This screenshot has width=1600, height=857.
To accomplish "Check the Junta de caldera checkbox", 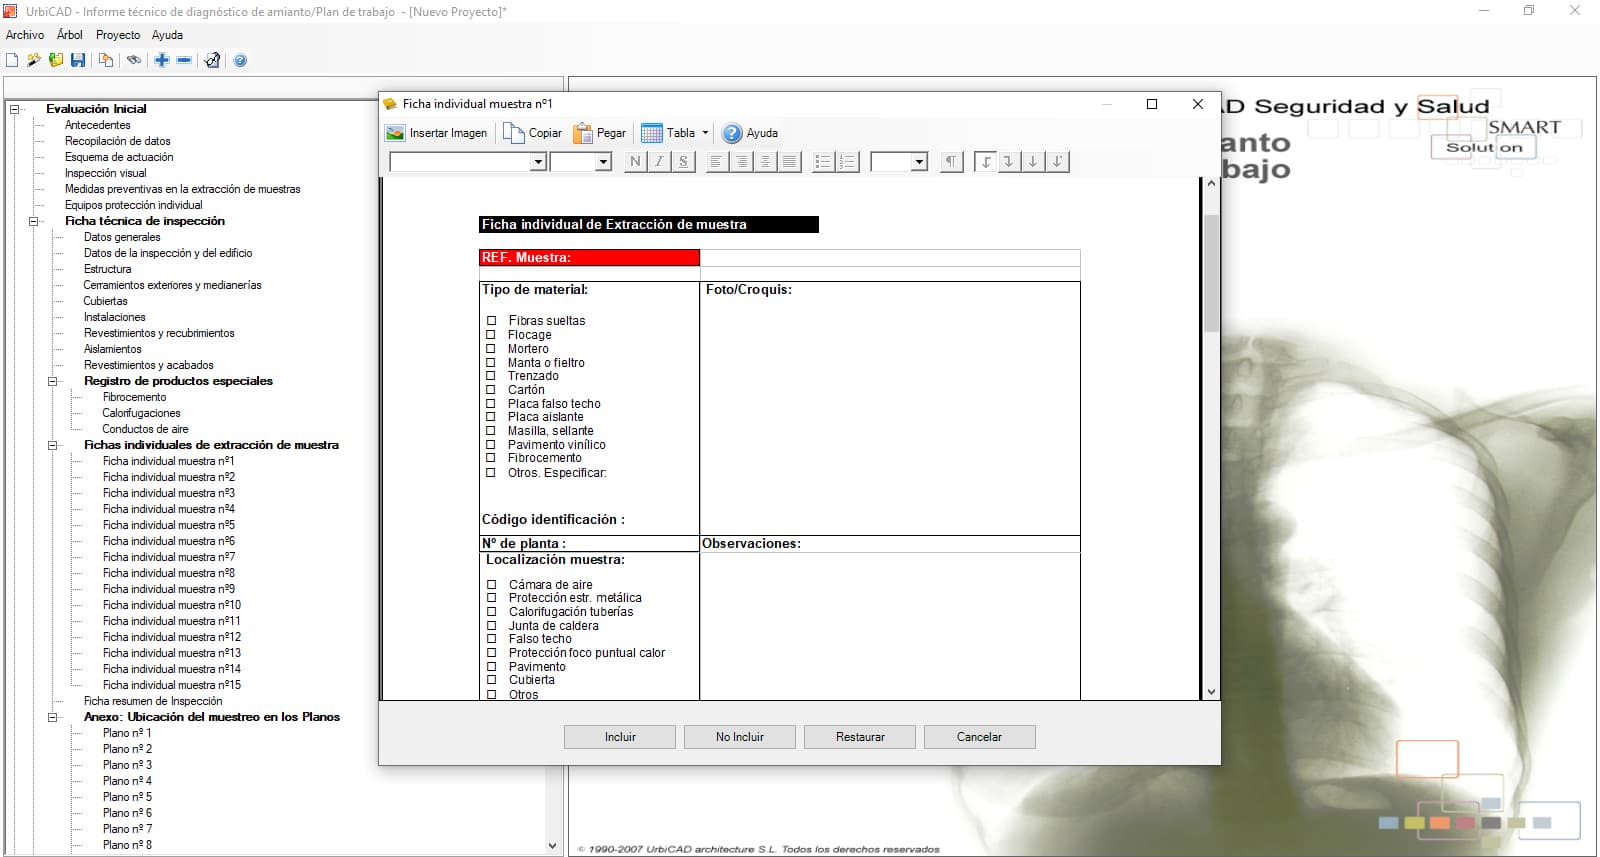I will [x=492, y=626].
